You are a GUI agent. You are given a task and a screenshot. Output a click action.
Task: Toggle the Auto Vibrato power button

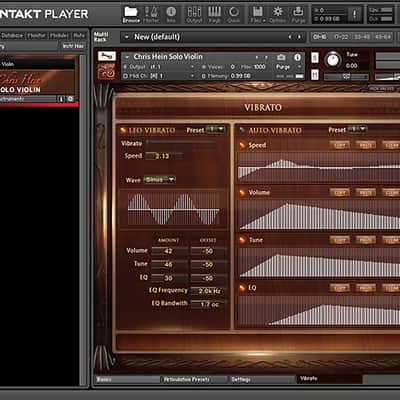(242, 130)
